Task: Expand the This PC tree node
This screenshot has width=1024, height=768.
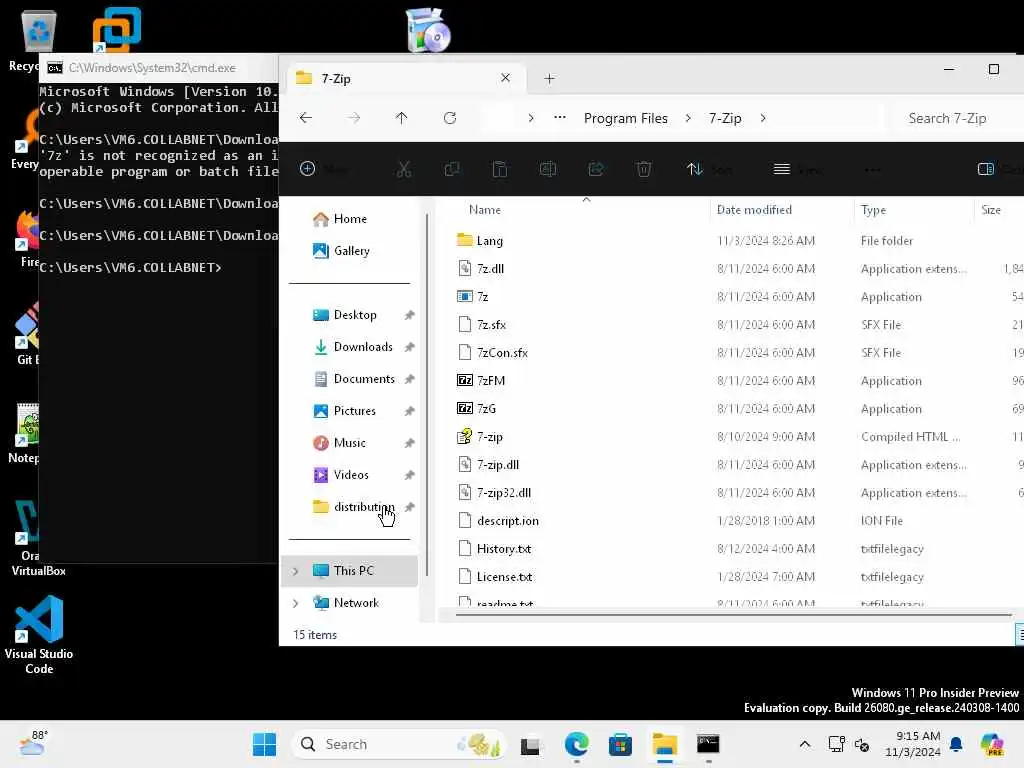Action: (296, 571)
